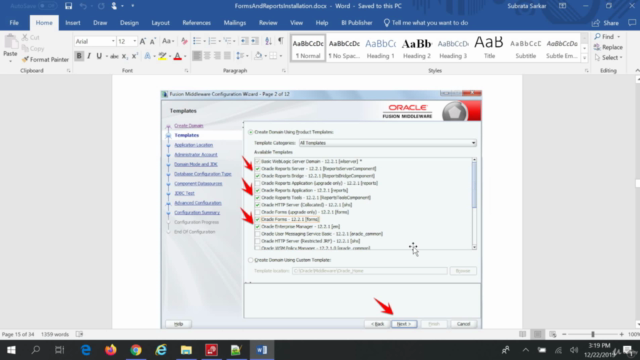Open the Layout tab
Image resolution: width=640 pixels, height=360 pixels.
[x=160, y=23]
